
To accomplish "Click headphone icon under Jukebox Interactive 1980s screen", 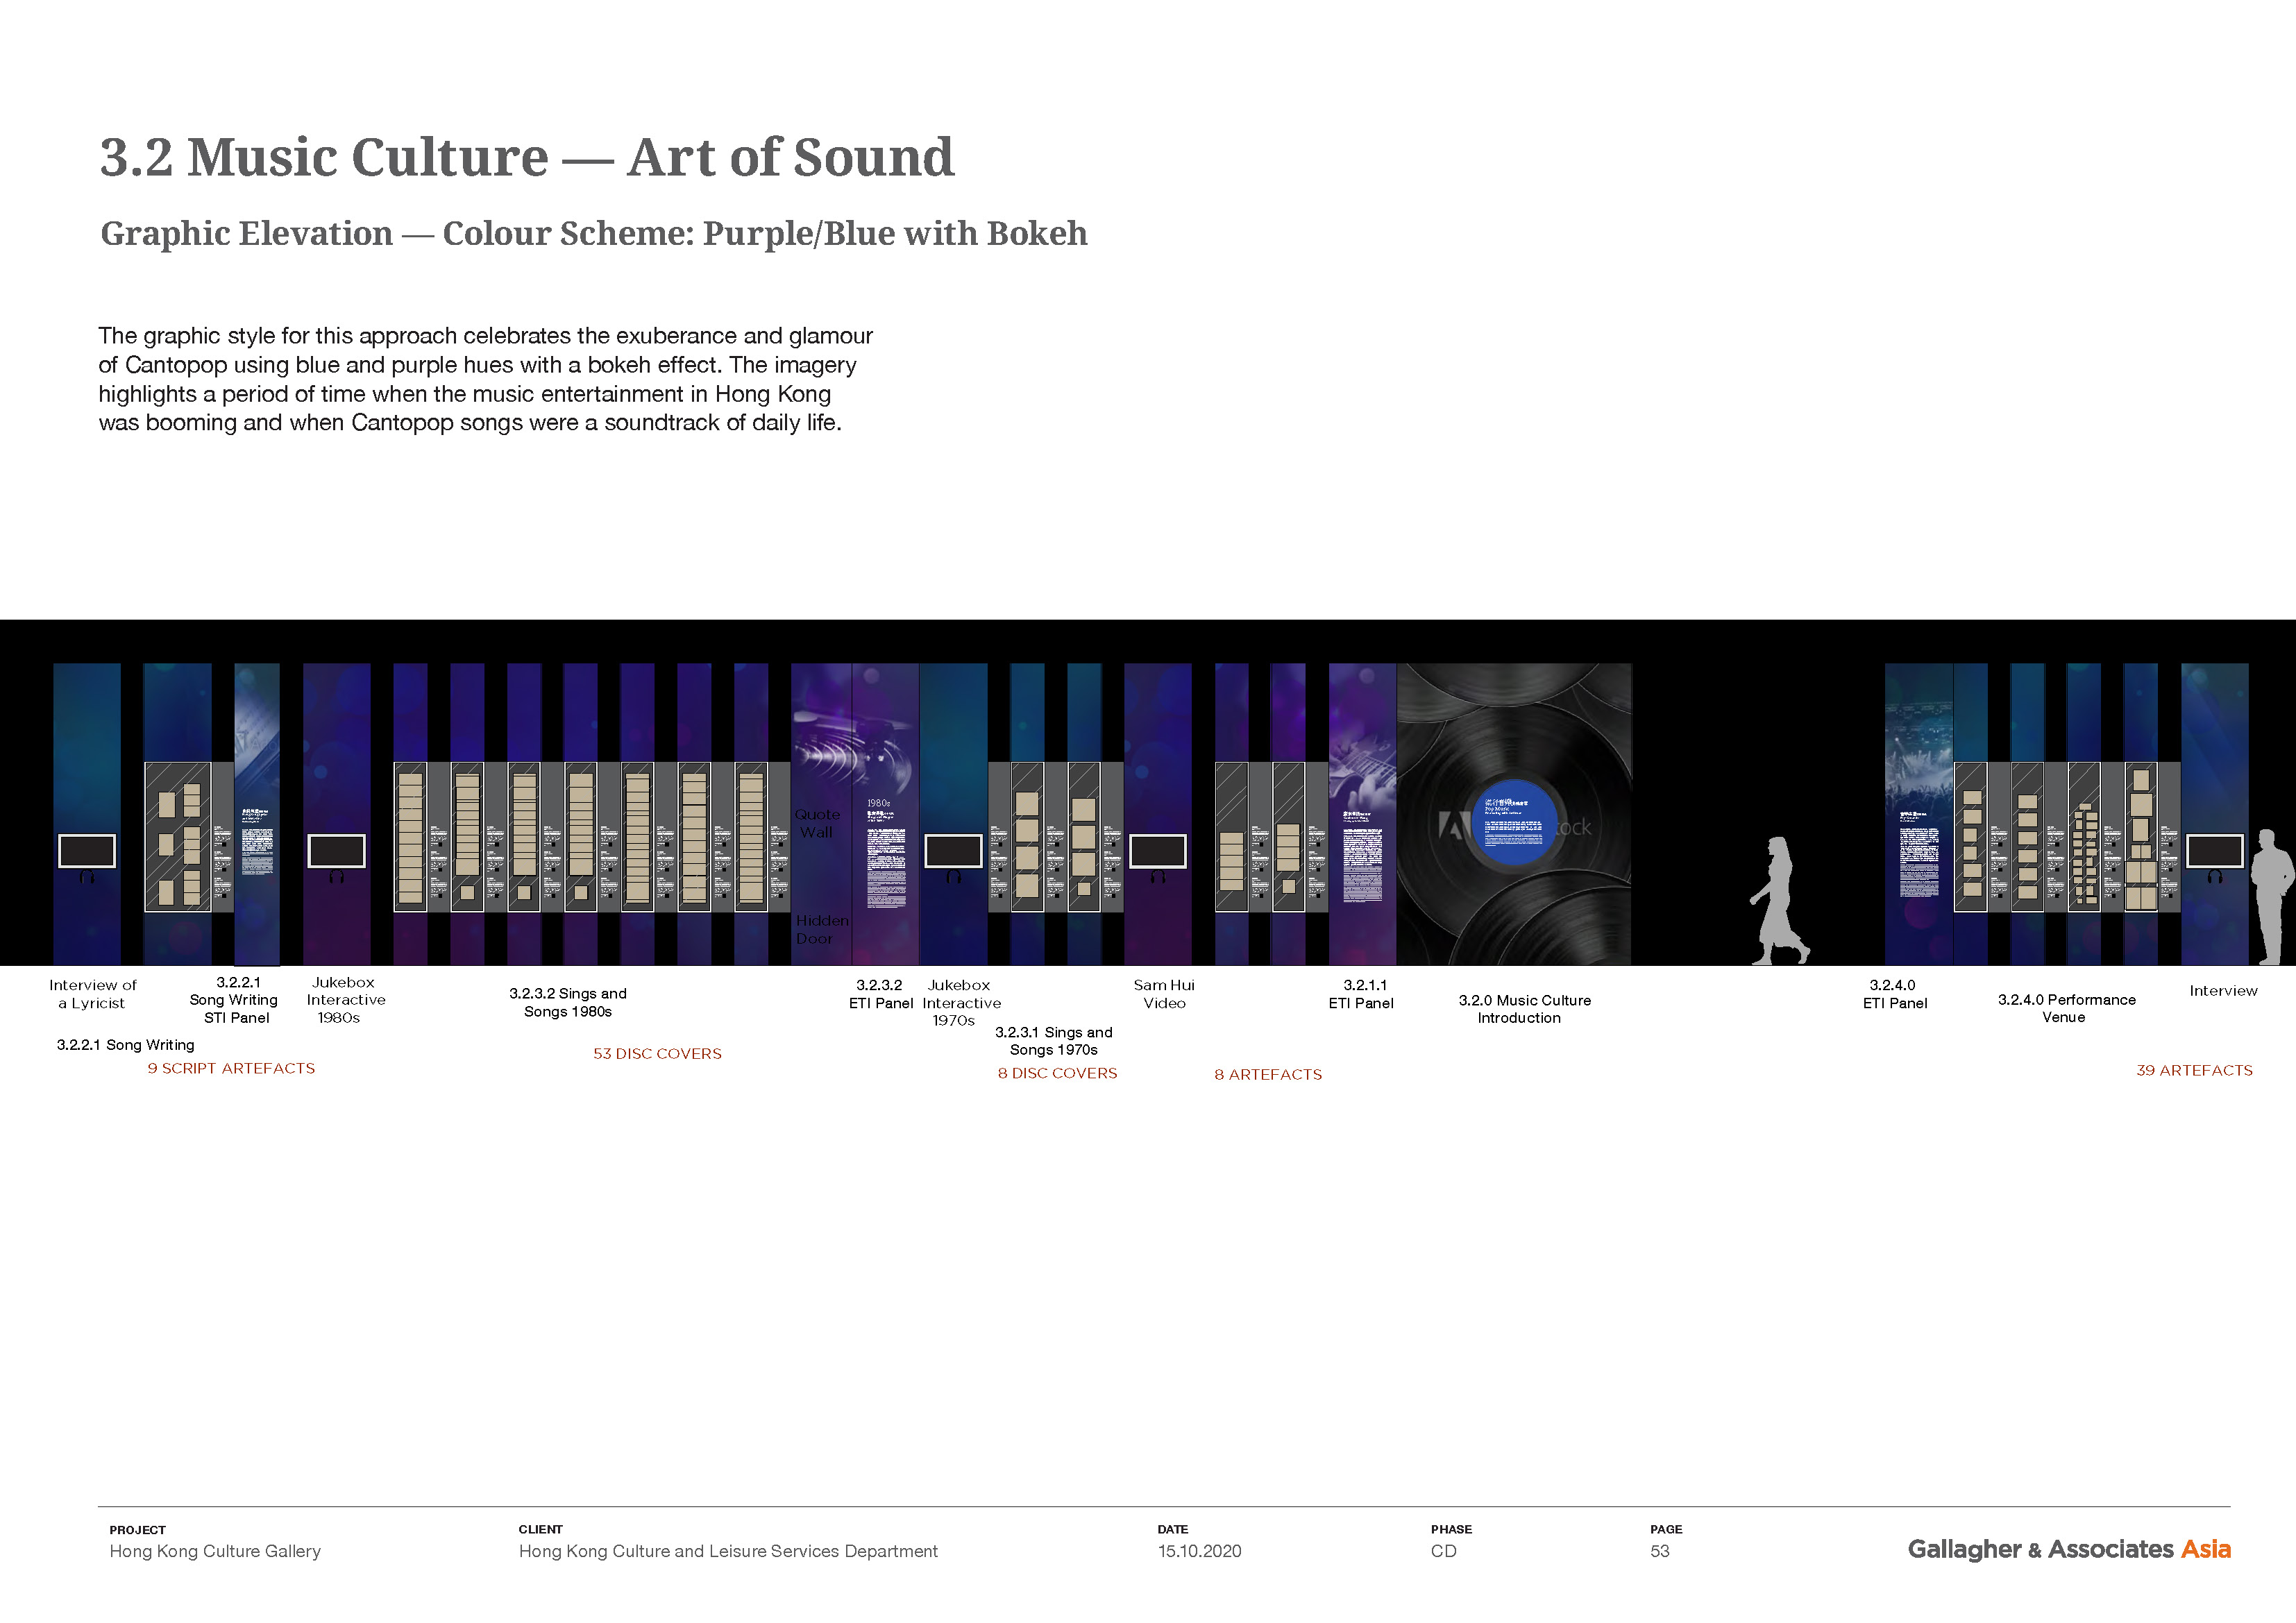I will click(x=336, y=877).
